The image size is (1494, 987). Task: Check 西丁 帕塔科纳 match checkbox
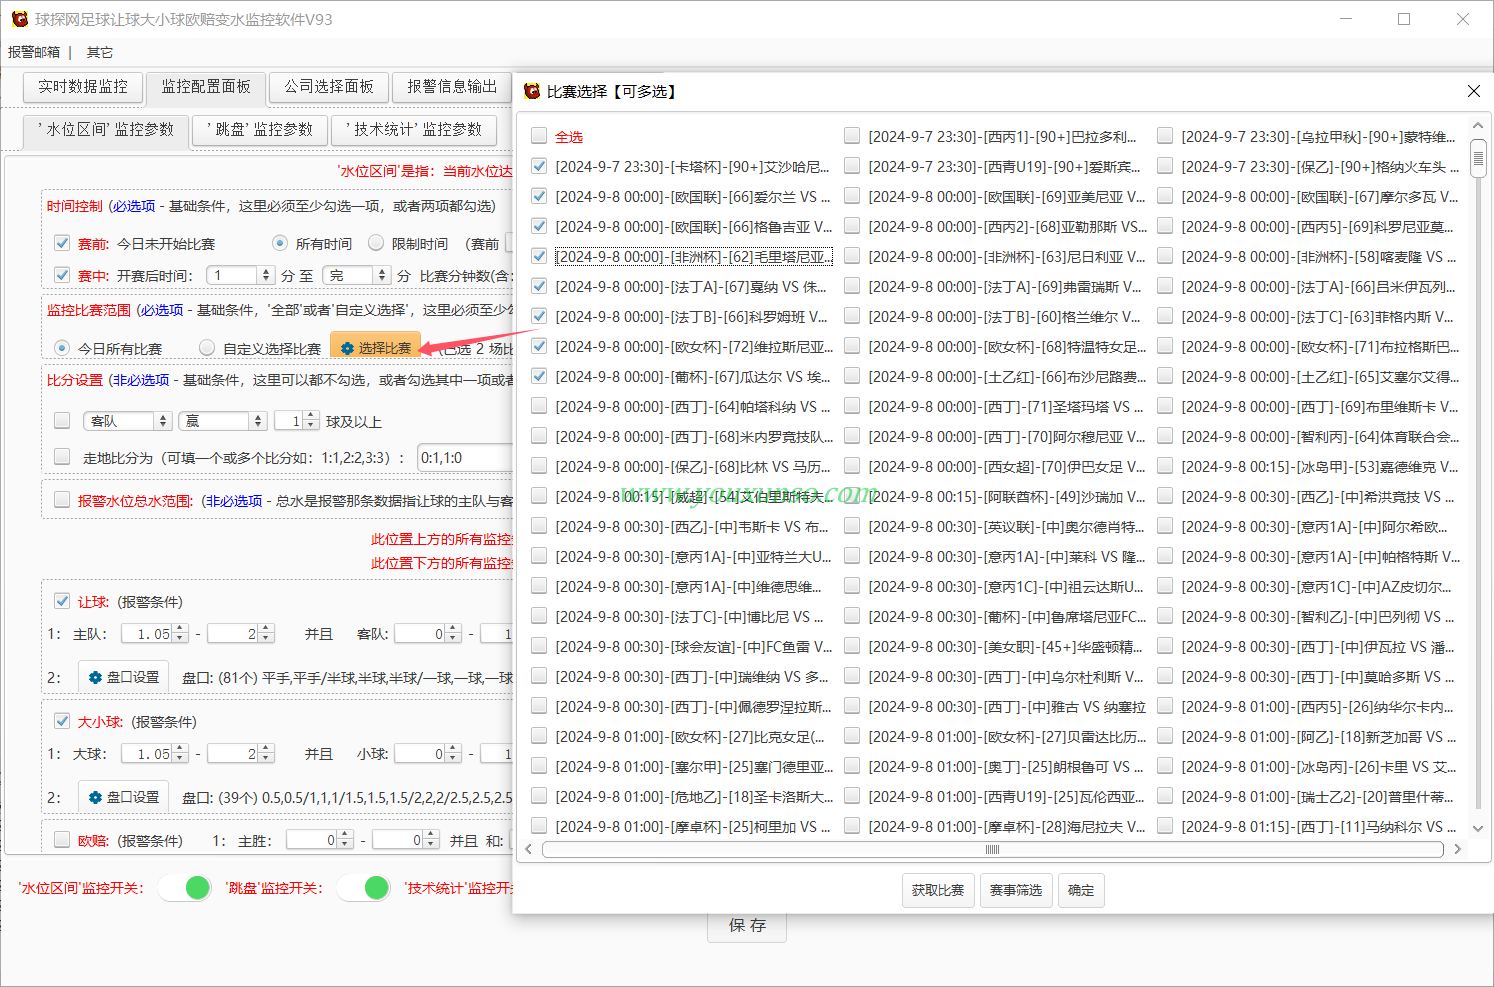point(539,406)
